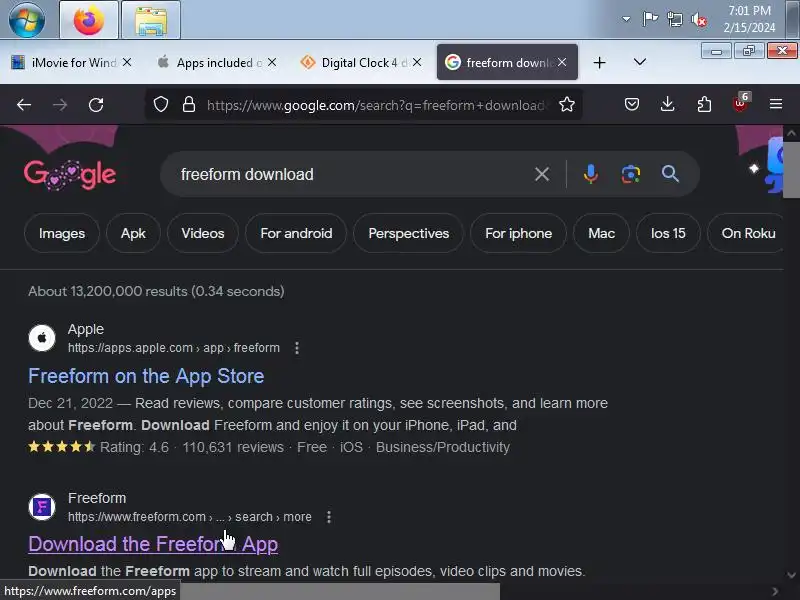Open a new browser tab
Screen dimensions: 800x600
[x=599, y=63]
